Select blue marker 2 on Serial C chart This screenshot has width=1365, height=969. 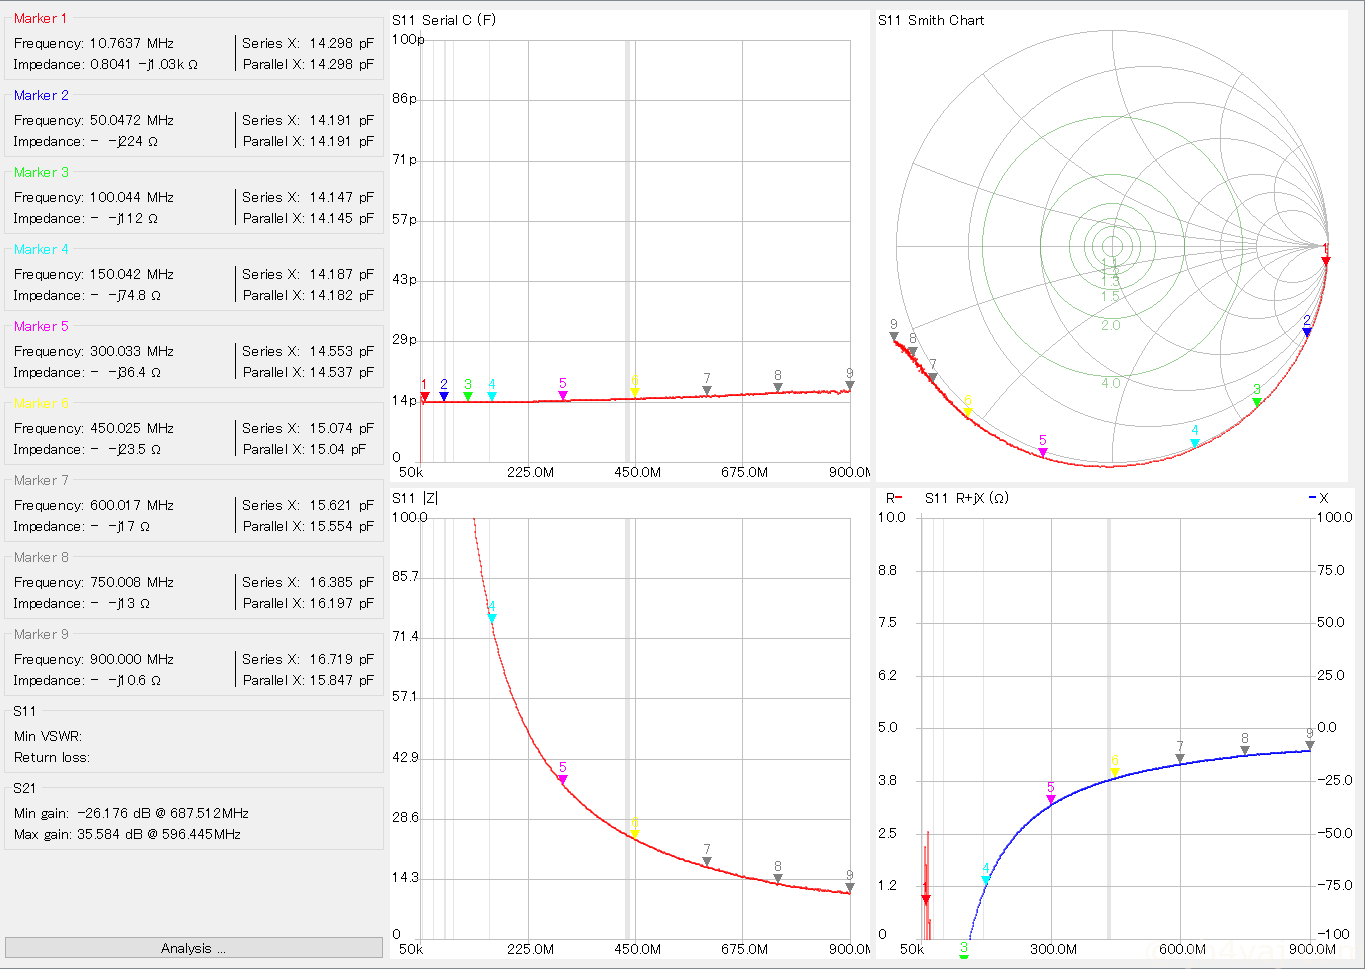coord(444,396)
